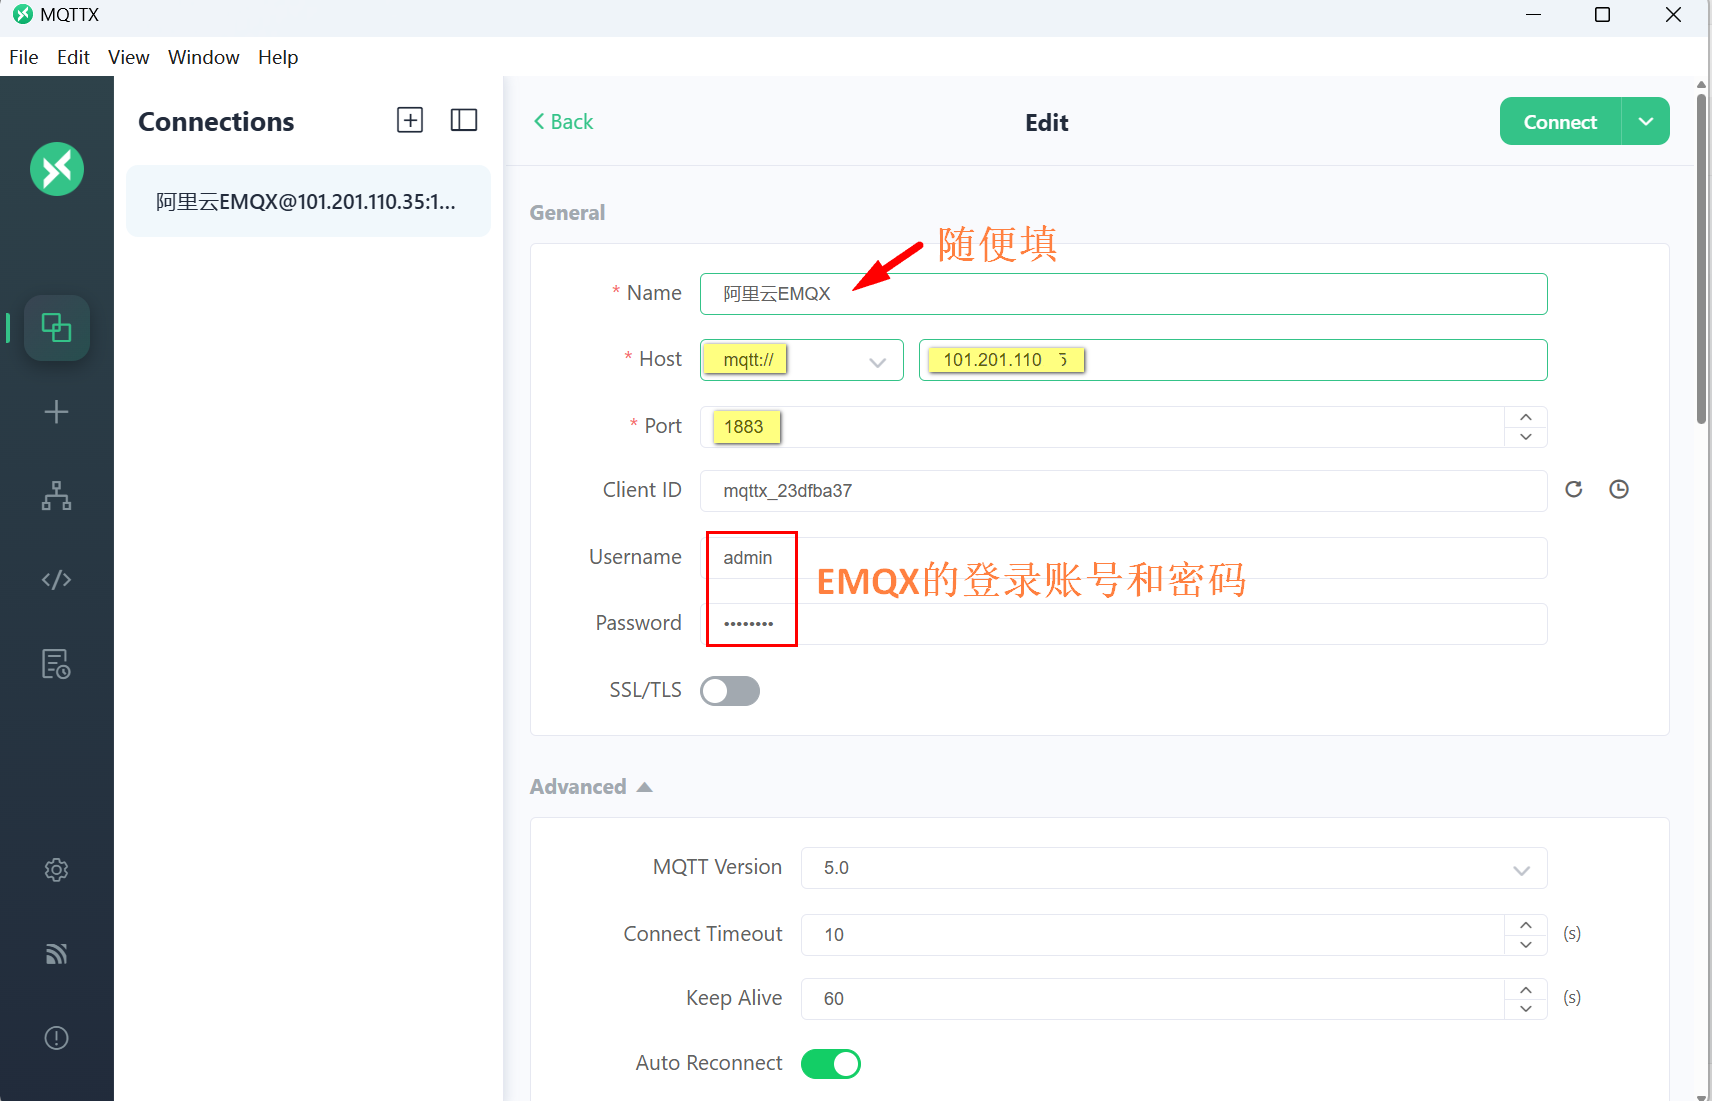Click the clock icon beside Client ID
The image size is (1712, 1101).
coord(1619,489)
